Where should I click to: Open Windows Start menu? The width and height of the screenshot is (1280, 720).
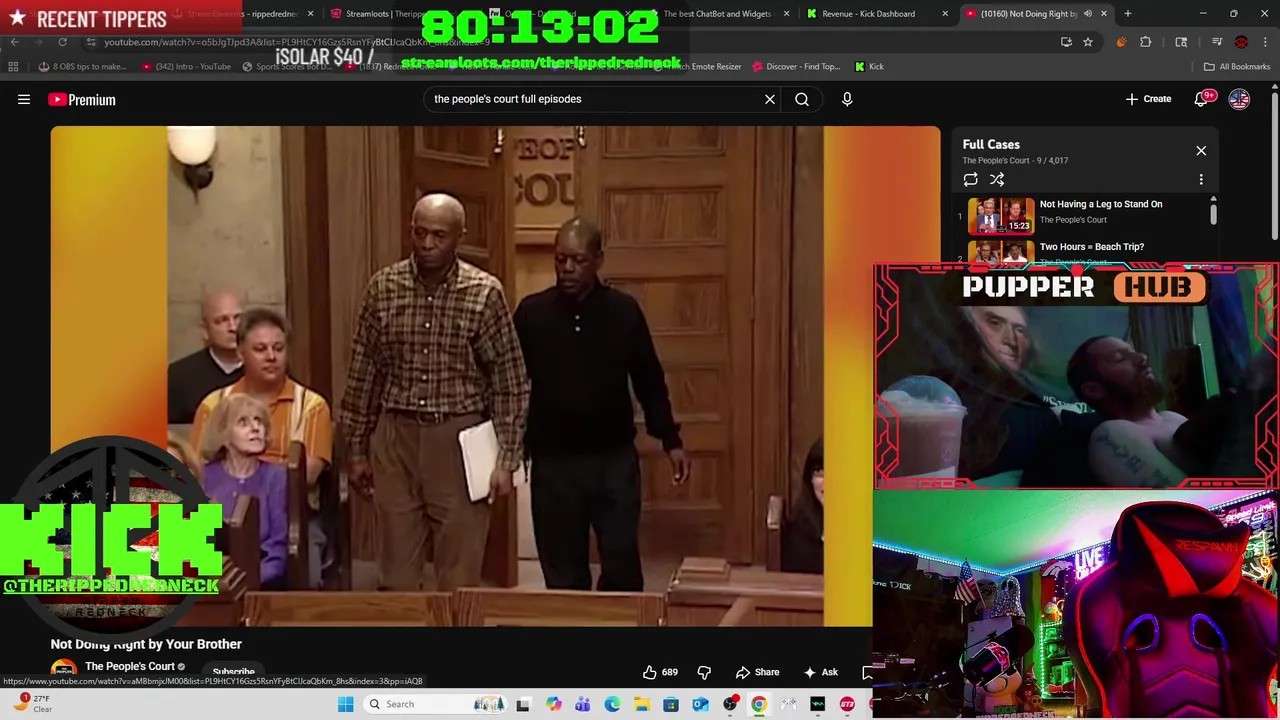coord(345,705)
